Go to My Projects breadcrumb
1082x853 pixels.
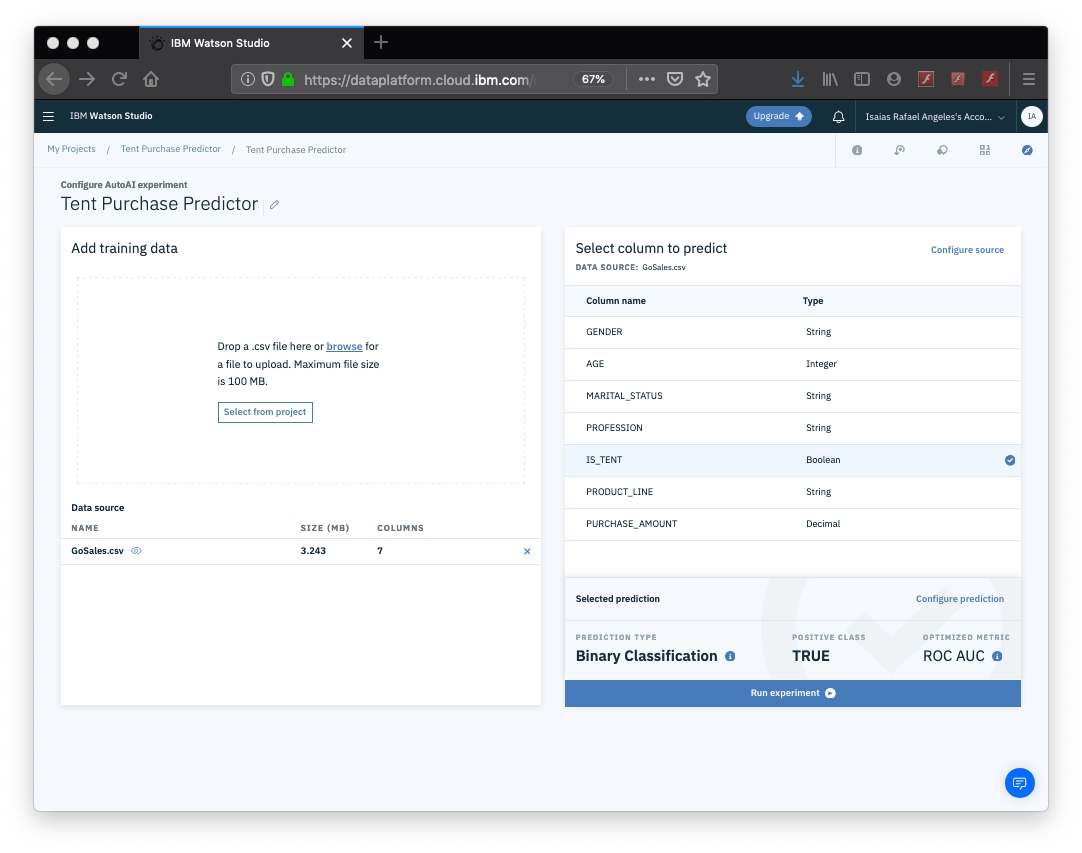tap(71, 149)
